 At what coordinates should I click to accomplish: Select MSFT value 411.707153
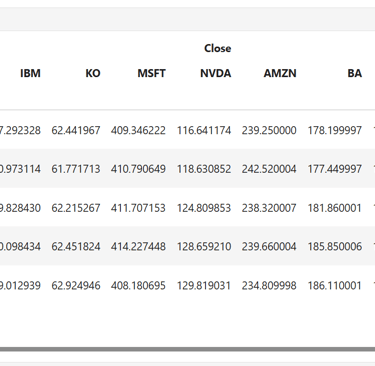(x=138, y=208)
